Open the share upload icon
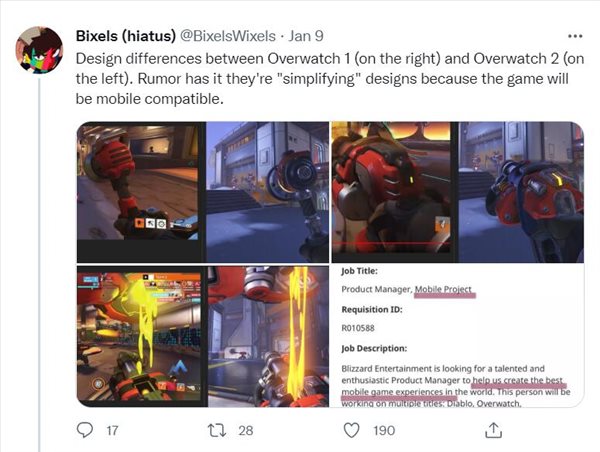This screenshot has width=600, height=452. pos(493,430)
